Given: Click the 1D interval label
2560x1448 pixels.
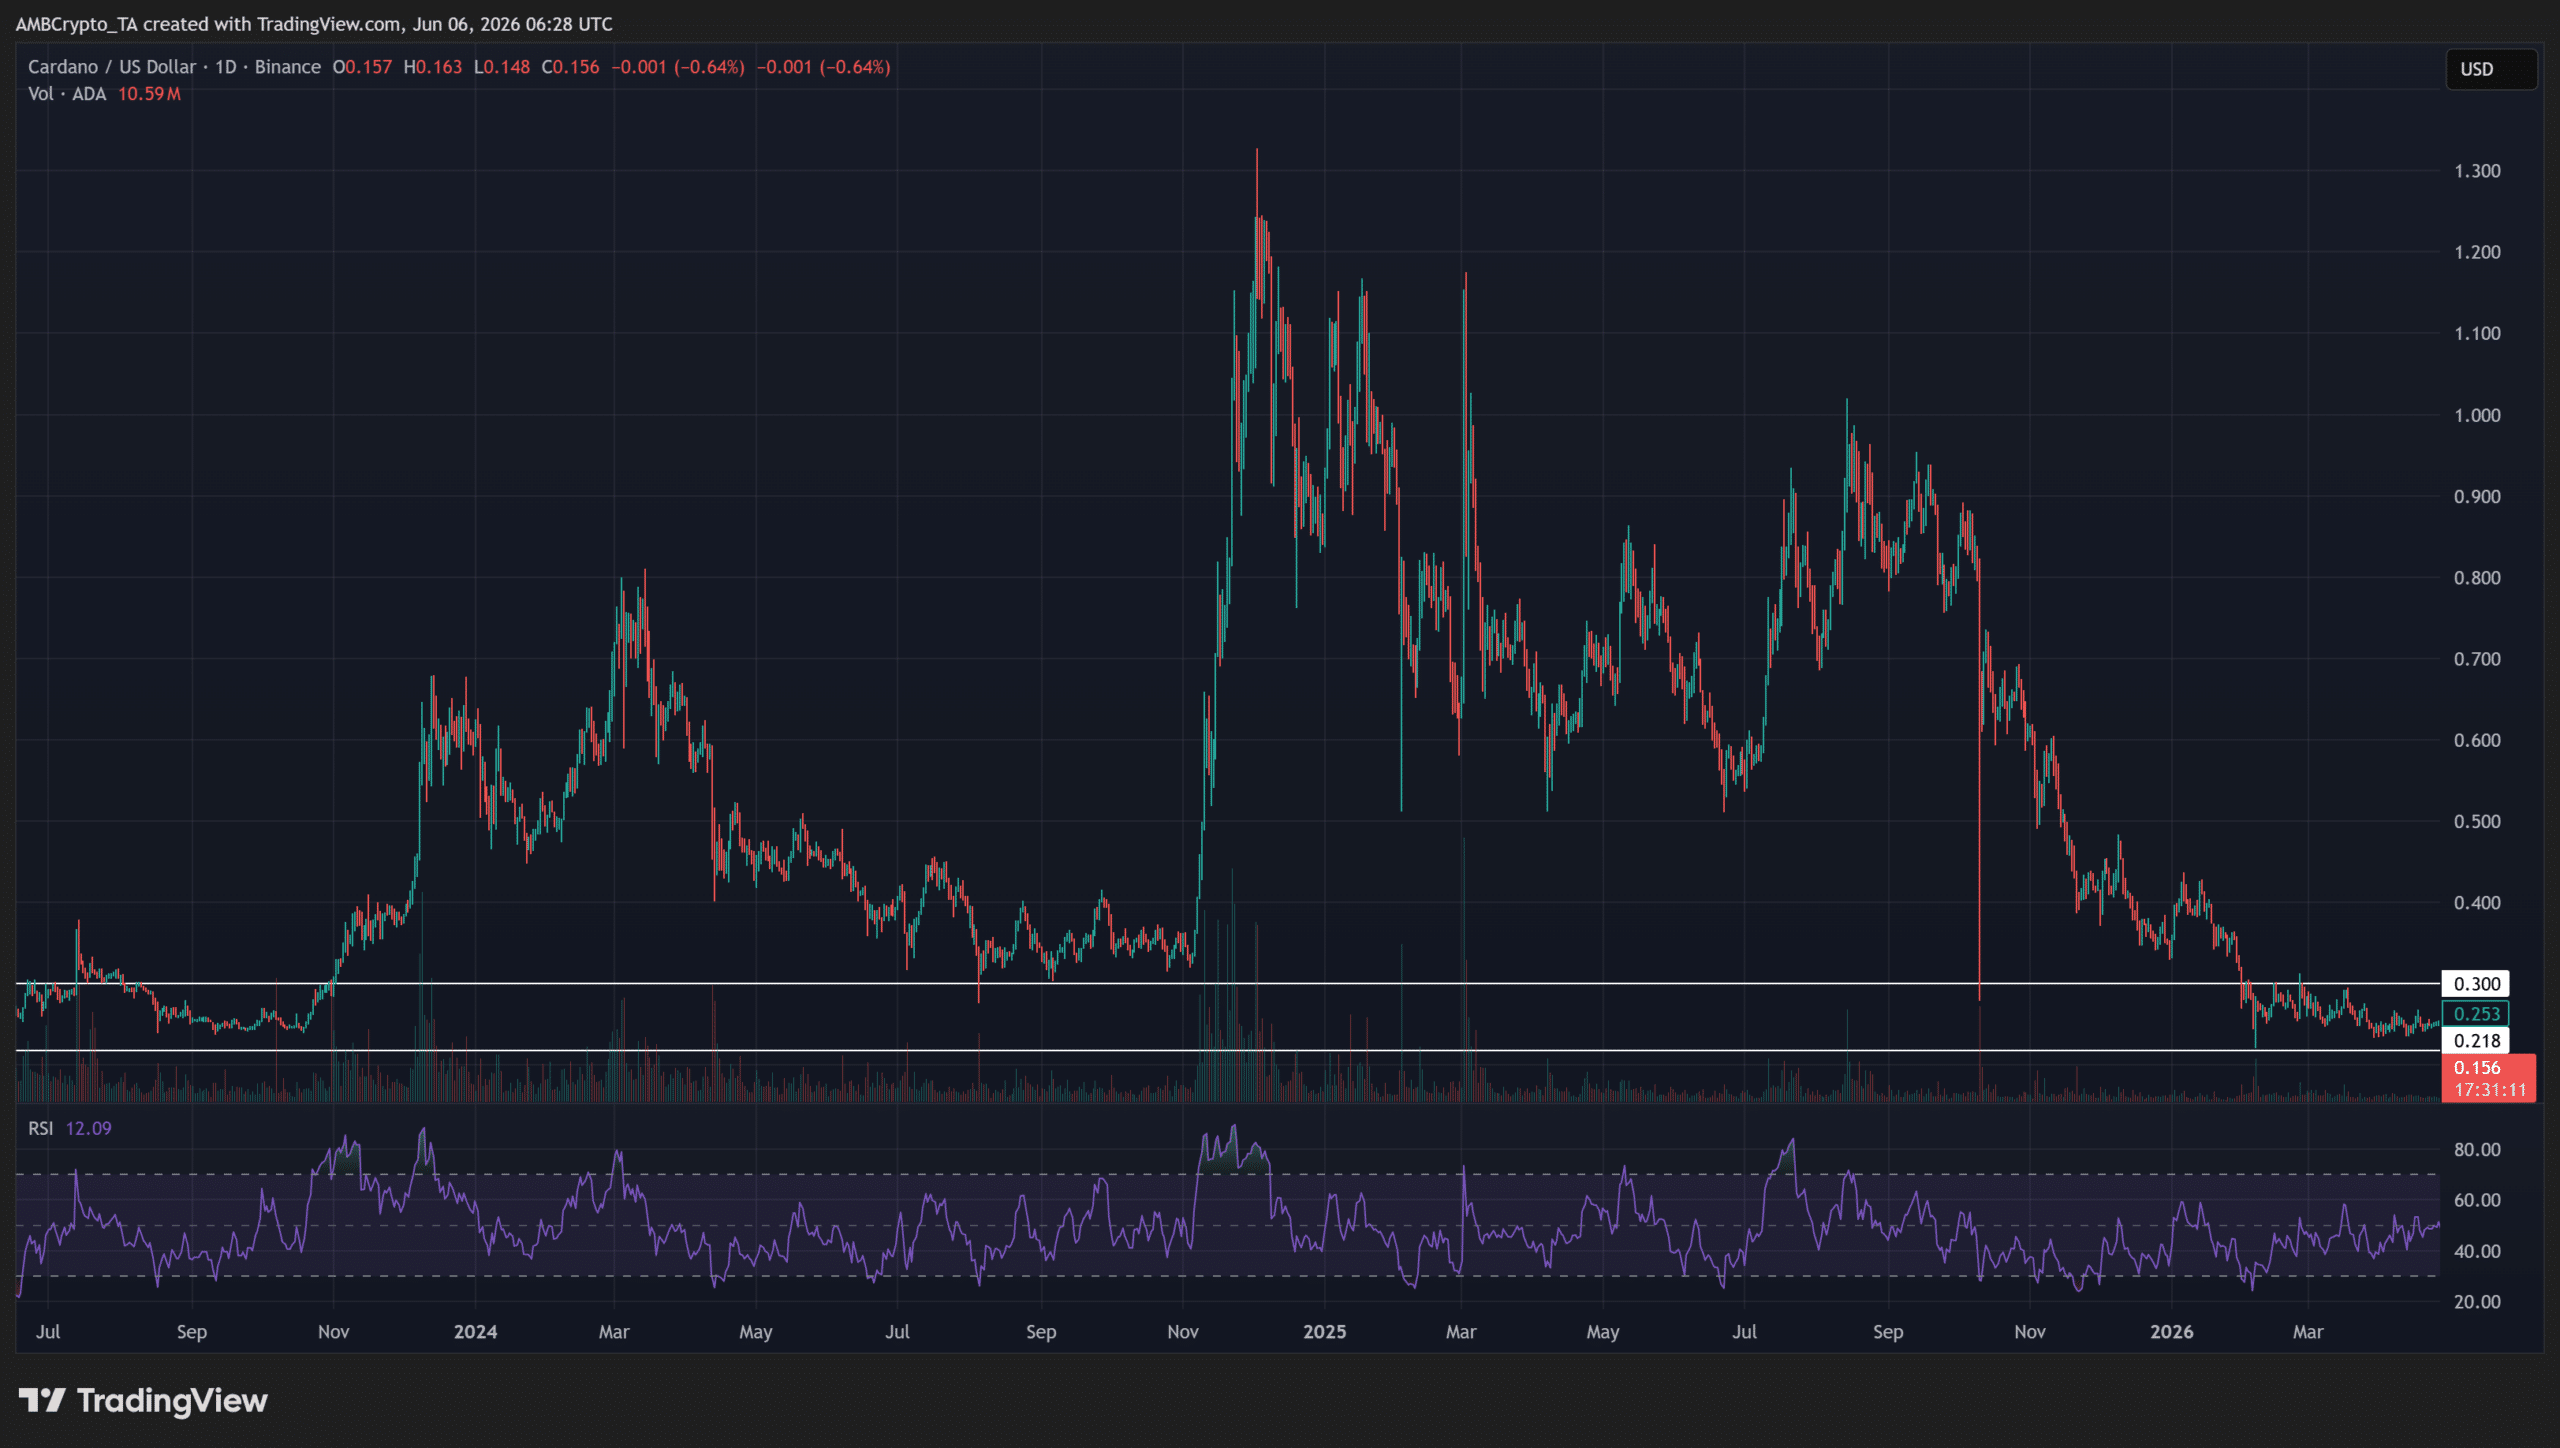Looking at the screenshot, I should [226, 67].
